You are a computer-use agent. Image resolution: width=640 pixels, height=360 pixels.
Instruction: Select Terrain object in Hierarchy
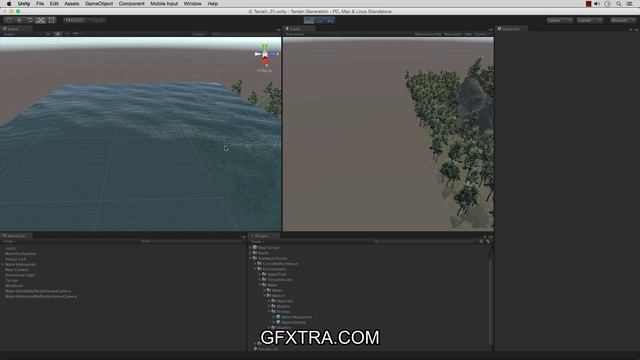(x=11, y=280)
